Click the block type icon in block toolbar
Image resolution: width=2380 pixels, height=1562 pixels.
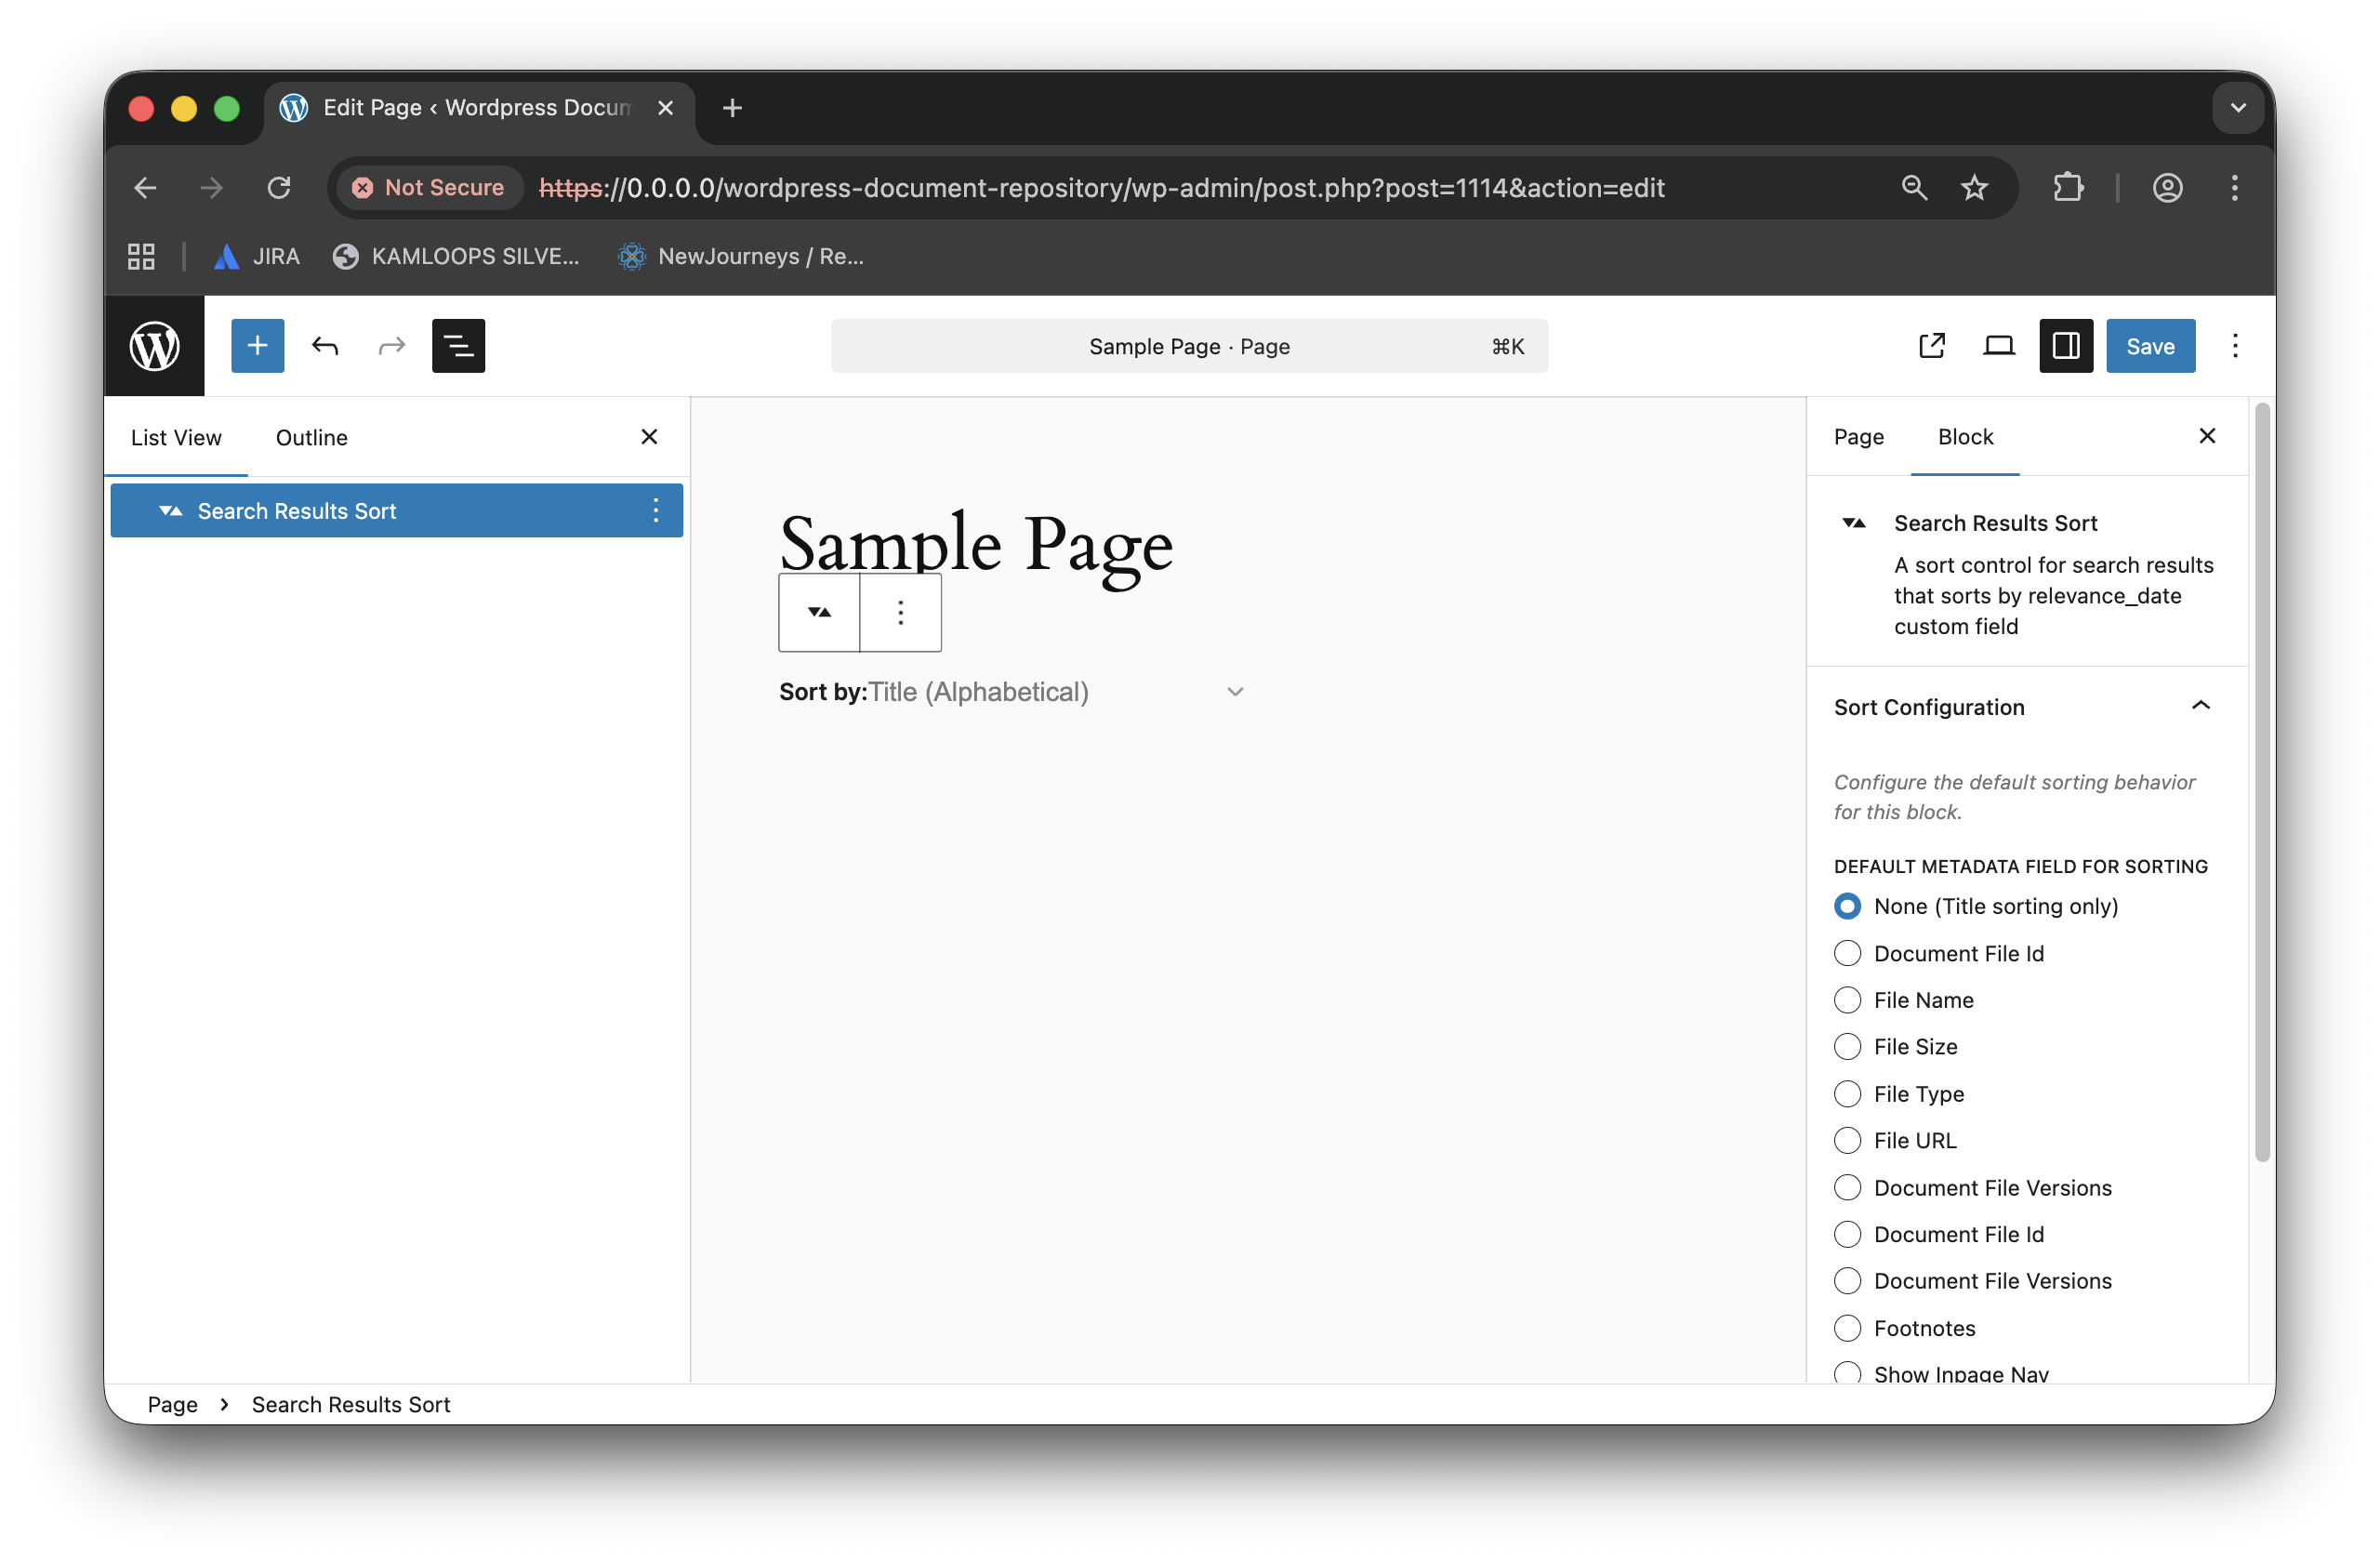click(x=819, y=612)
